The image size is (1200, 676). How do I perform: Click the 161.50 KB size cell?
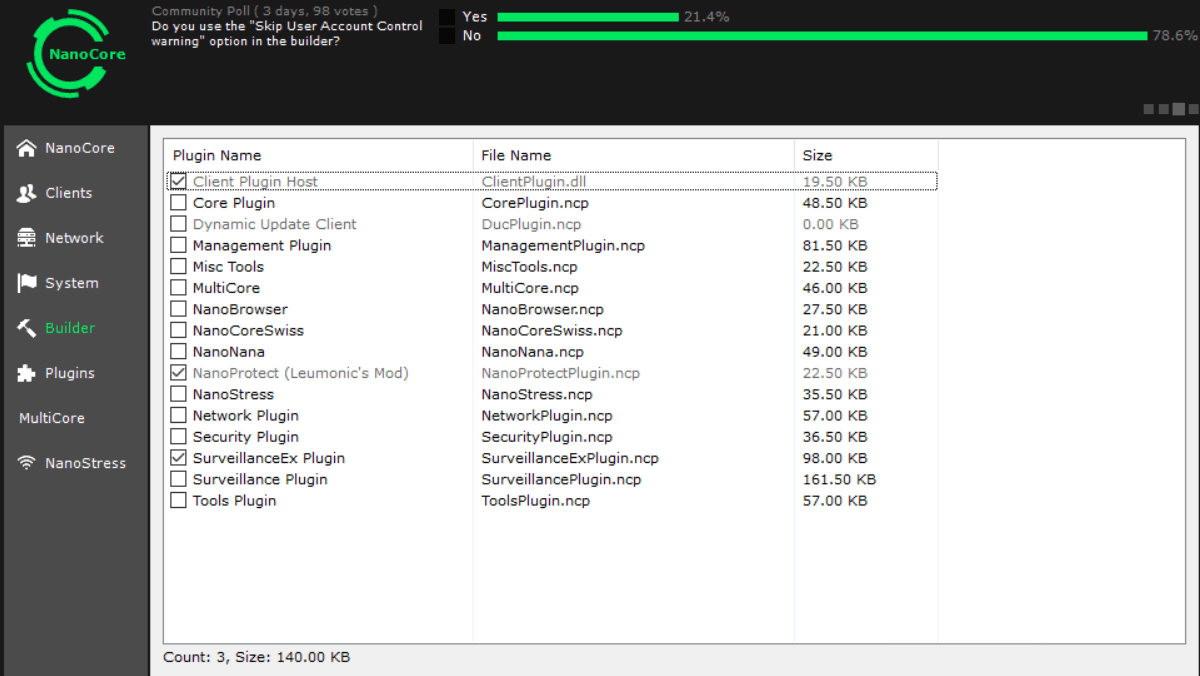[x=839, y=479]
